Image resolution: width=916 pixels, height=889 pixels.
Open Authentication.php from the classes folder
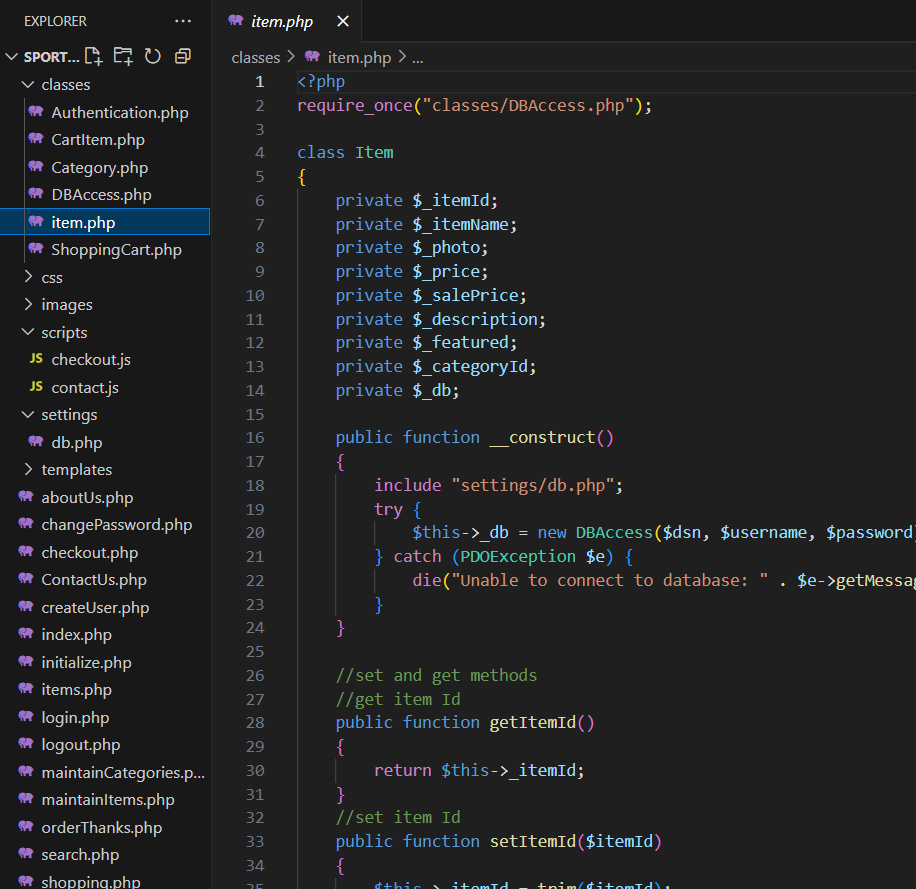119,113
